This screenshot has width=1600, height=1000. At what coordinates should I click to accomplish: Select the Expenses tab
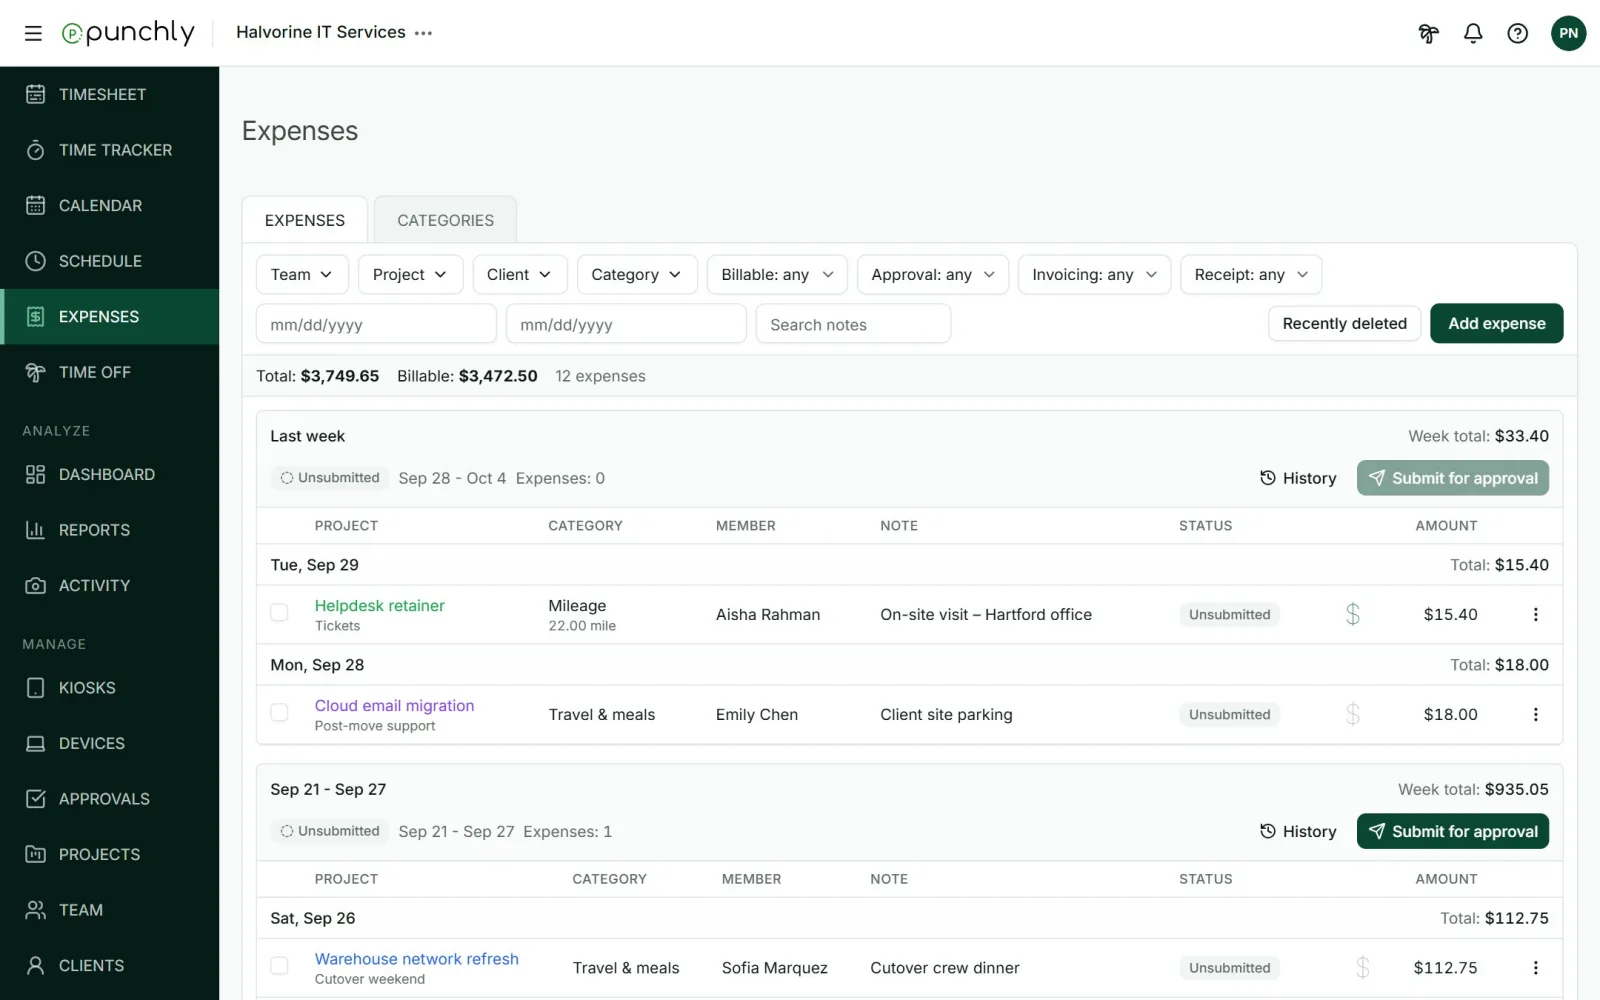[305, 220]
